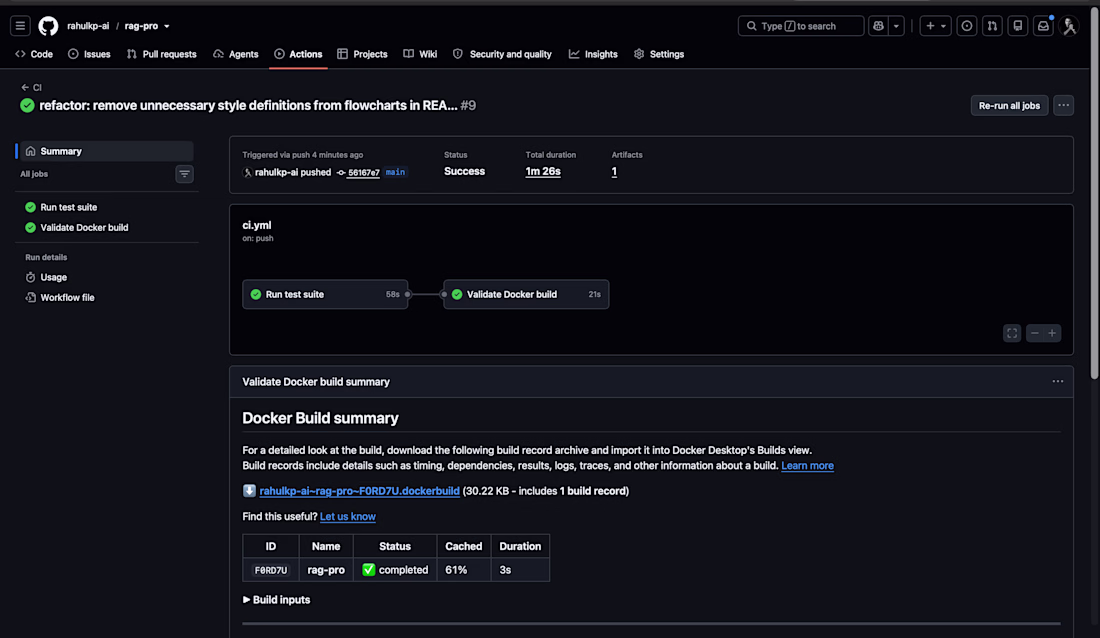Open the Let us know feedback link
The width and height of the screenshot is (1100, 638).
347,517
